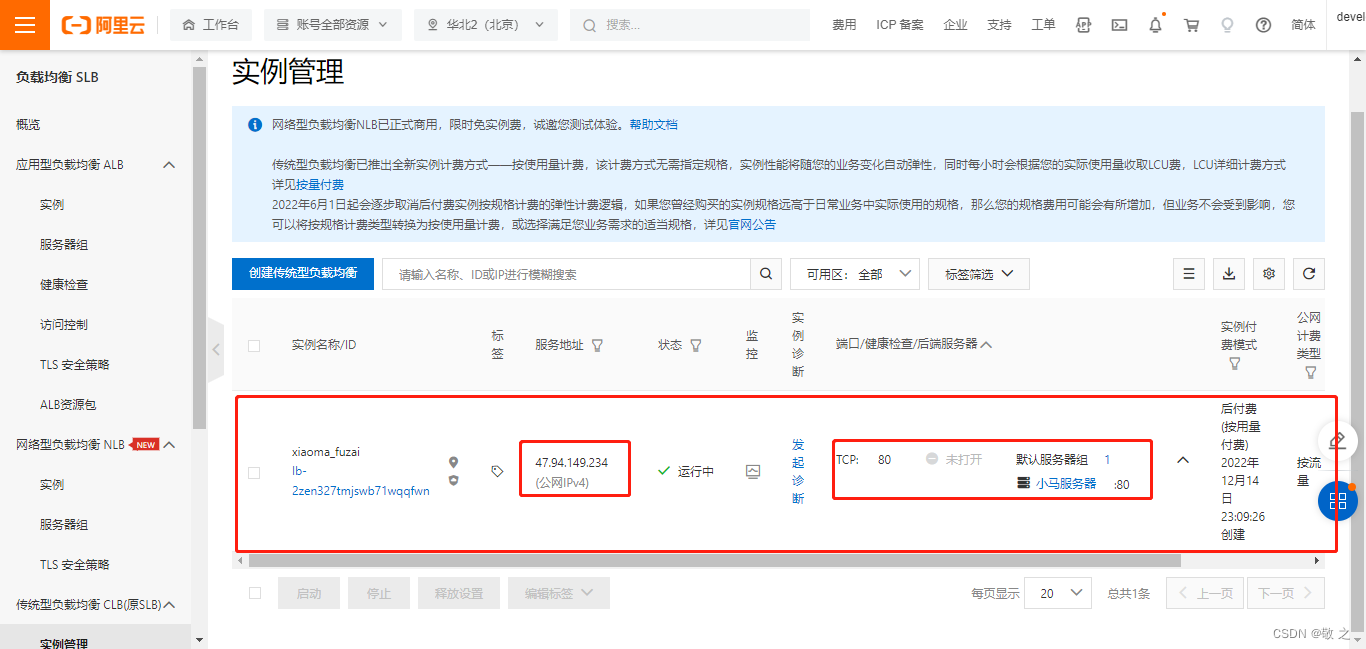Click the 发起诊断 link
Viewport: 1366px width, 649px height.
point(798,471)
